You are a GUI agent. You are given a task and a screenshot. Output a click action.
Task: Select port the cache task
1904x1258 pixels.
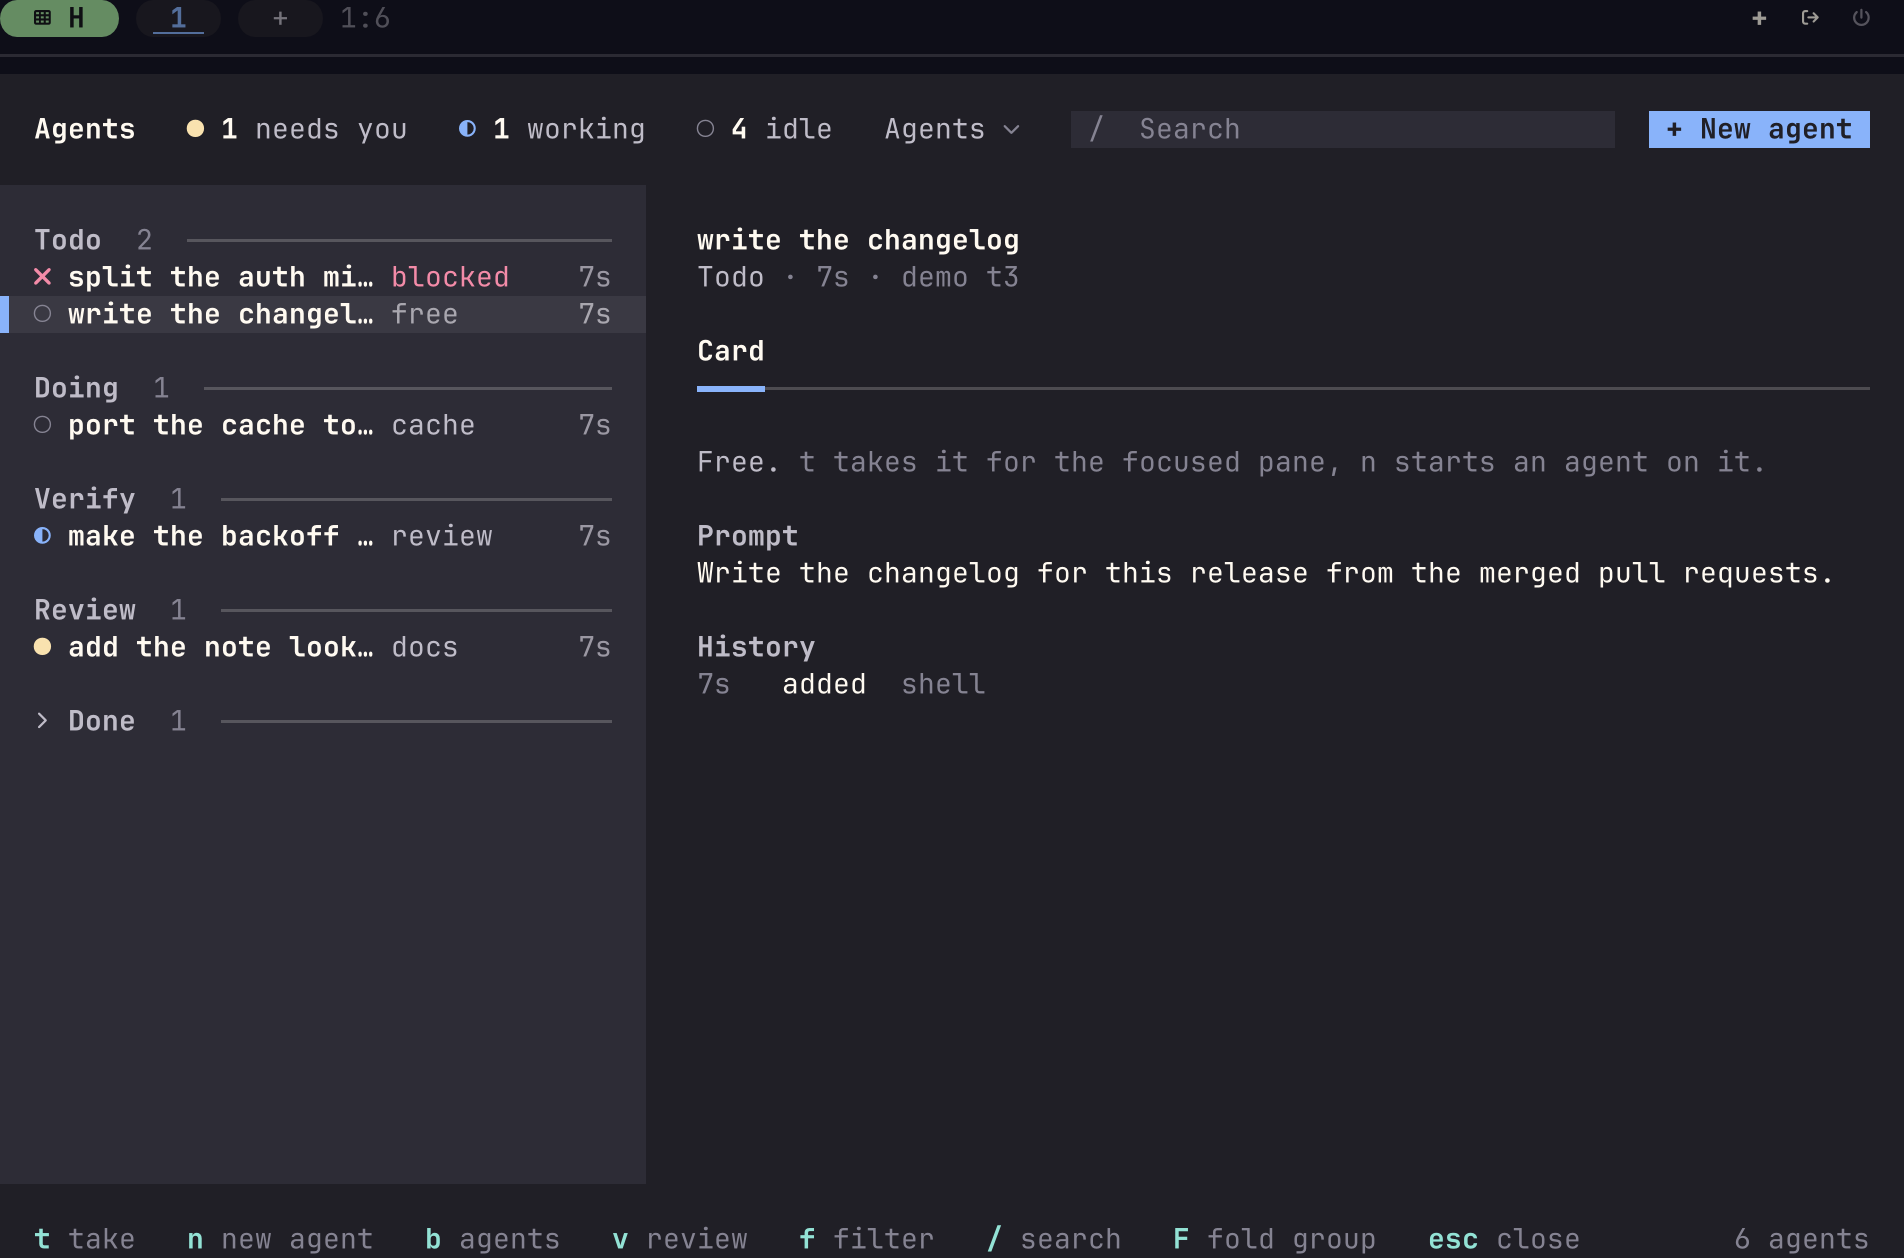[323, 425]
